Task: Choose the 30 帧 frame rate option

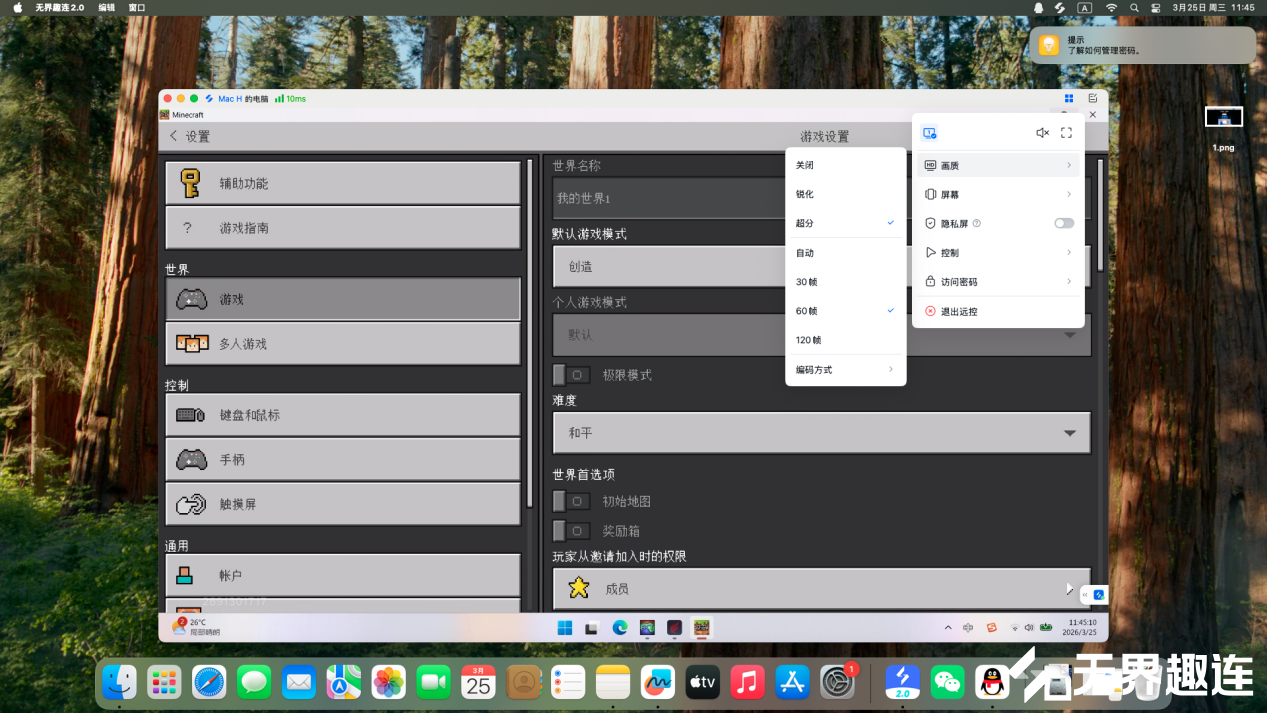Action: [846, 282]
